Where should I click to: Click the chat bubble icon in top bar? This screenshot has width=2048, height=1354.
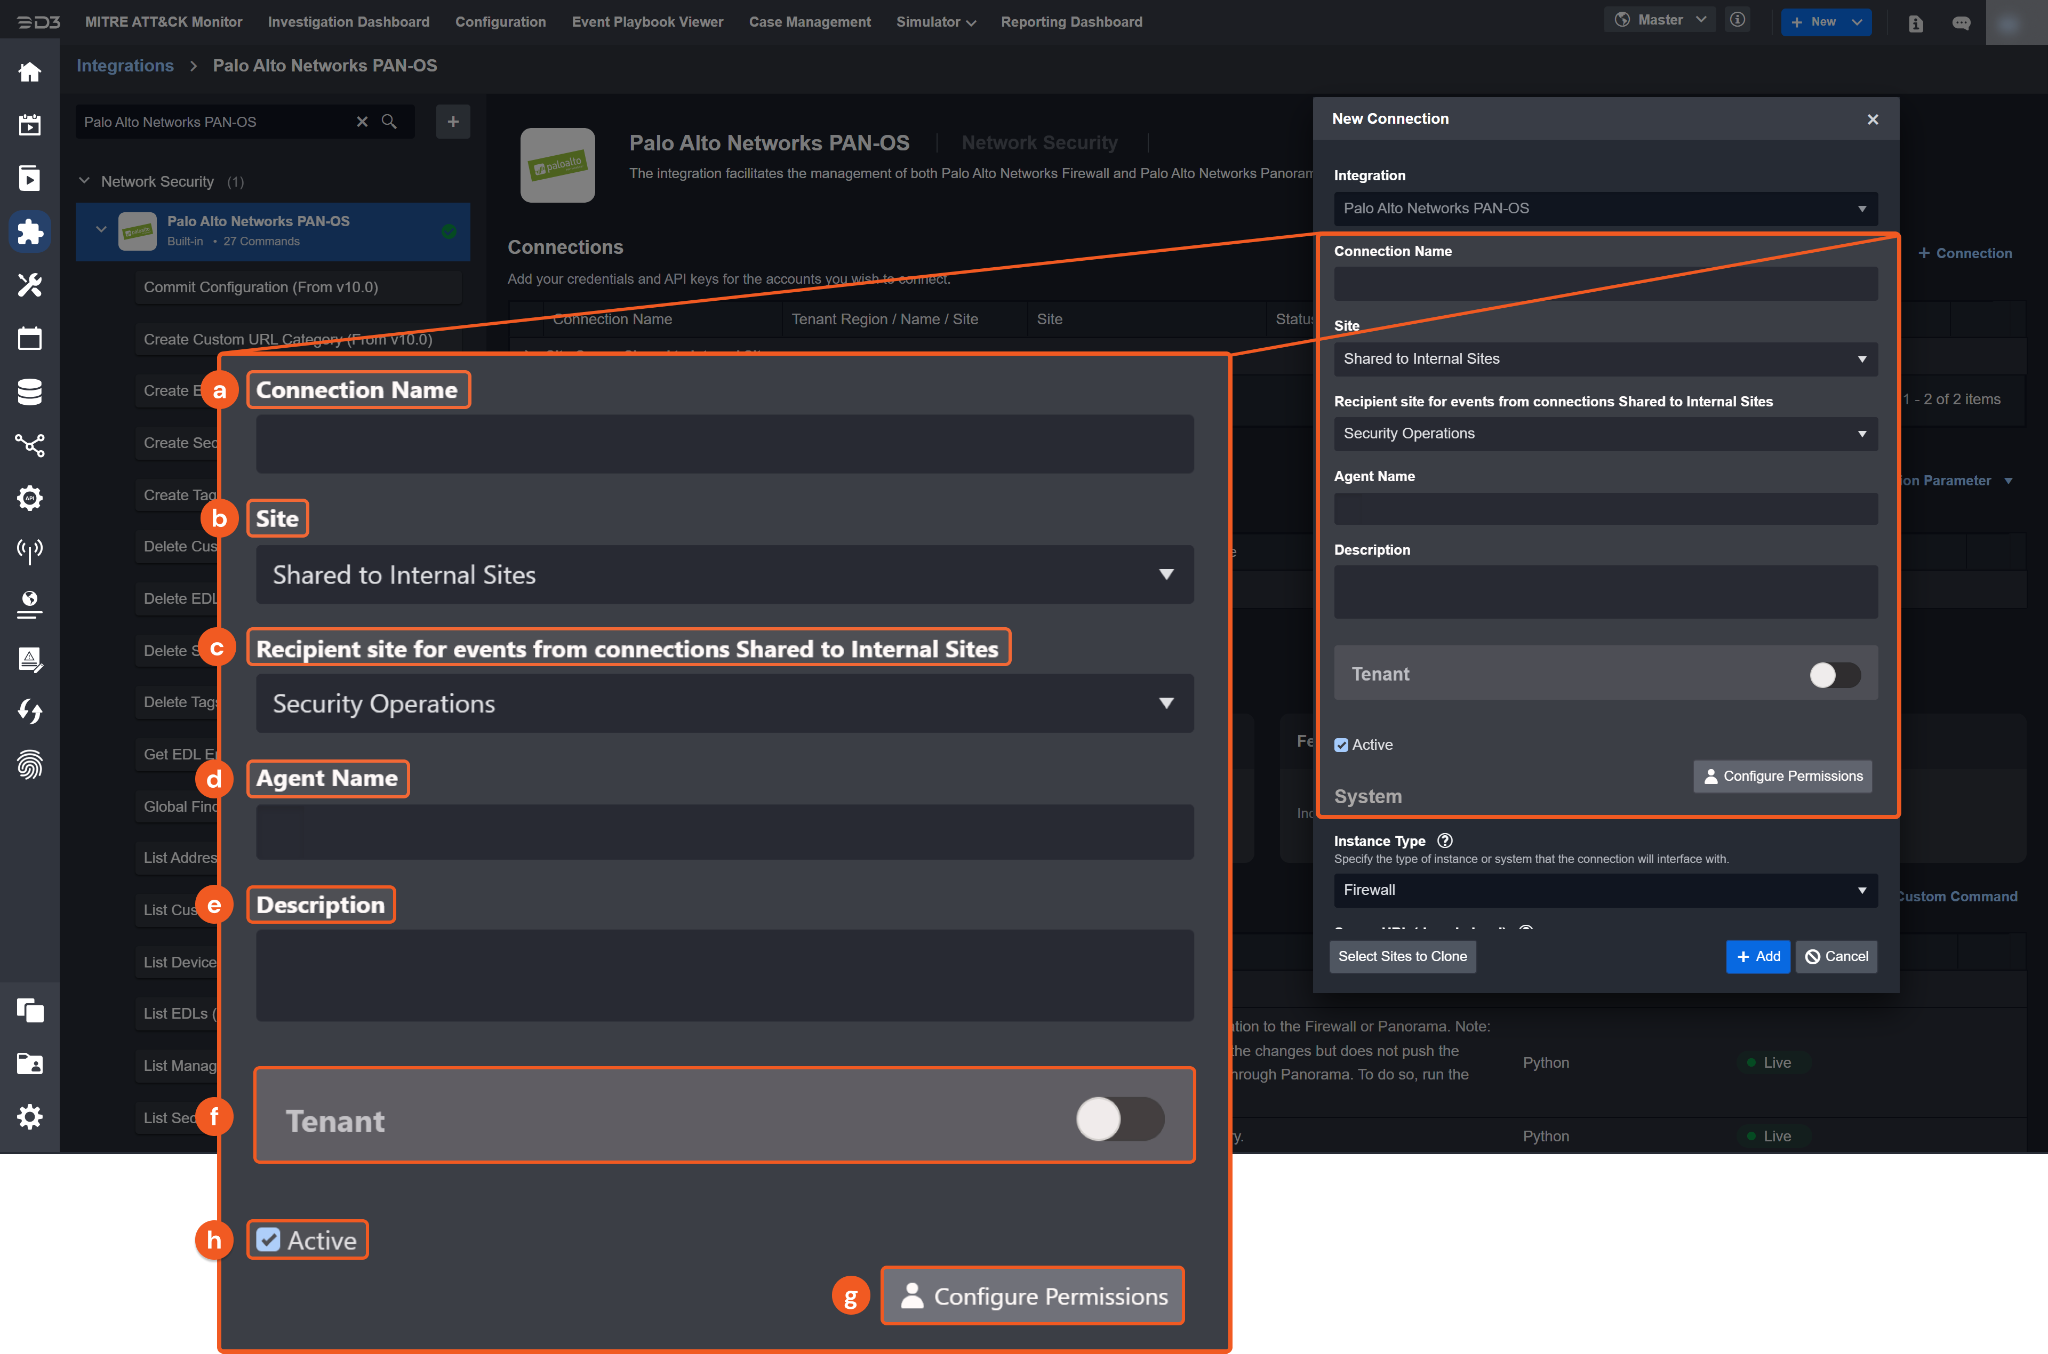pyautogui.click(x=1961, y=23)
